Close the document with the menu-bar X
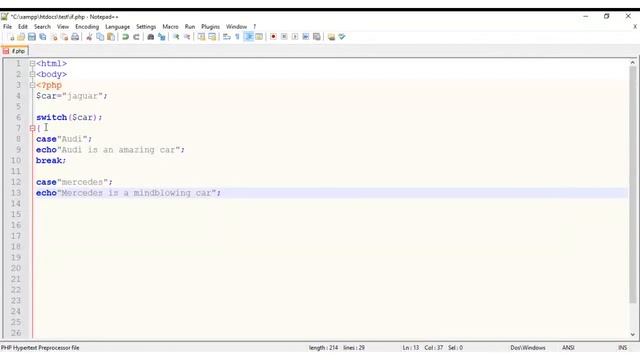The width and height of the screenshot is (640, 360). [x=635, y=27]
